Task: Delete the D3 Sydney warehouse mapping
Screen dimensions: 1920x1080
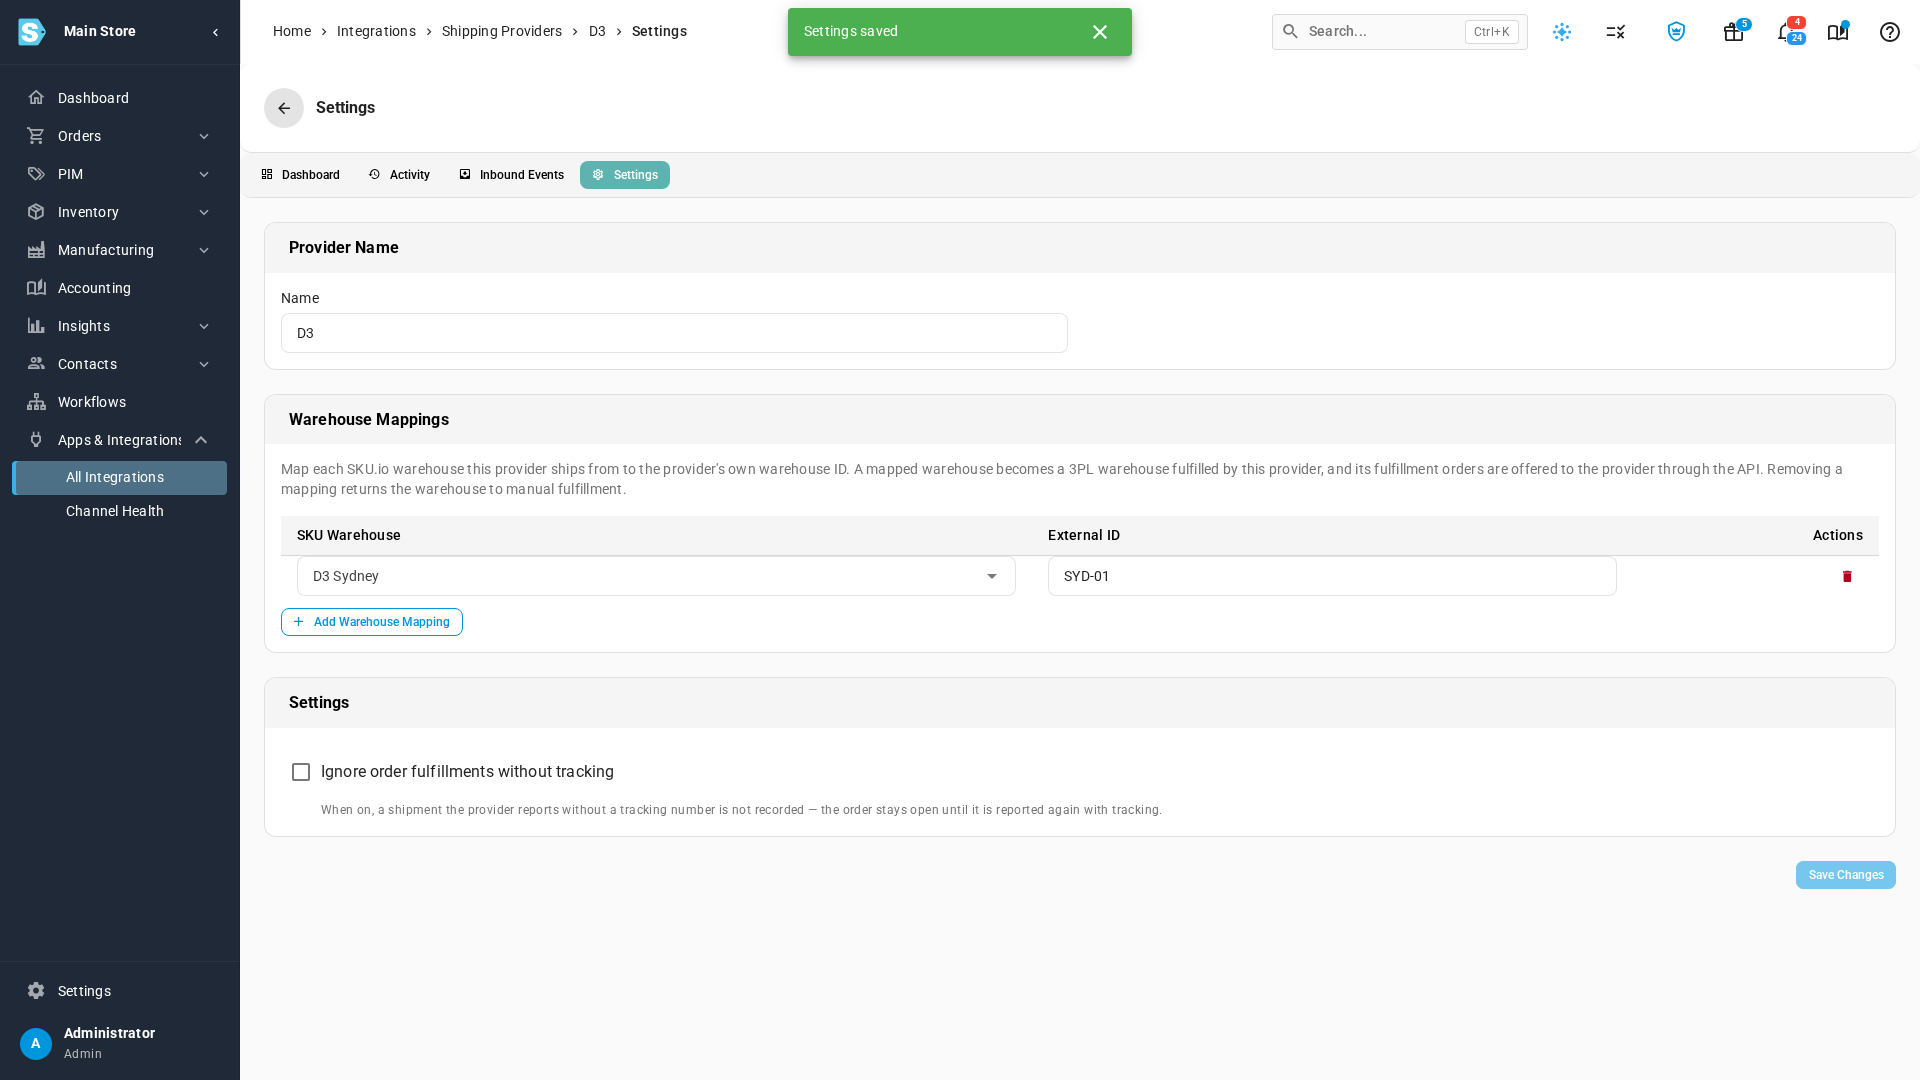Action: pyautogui.click(x=1847, y=576)
